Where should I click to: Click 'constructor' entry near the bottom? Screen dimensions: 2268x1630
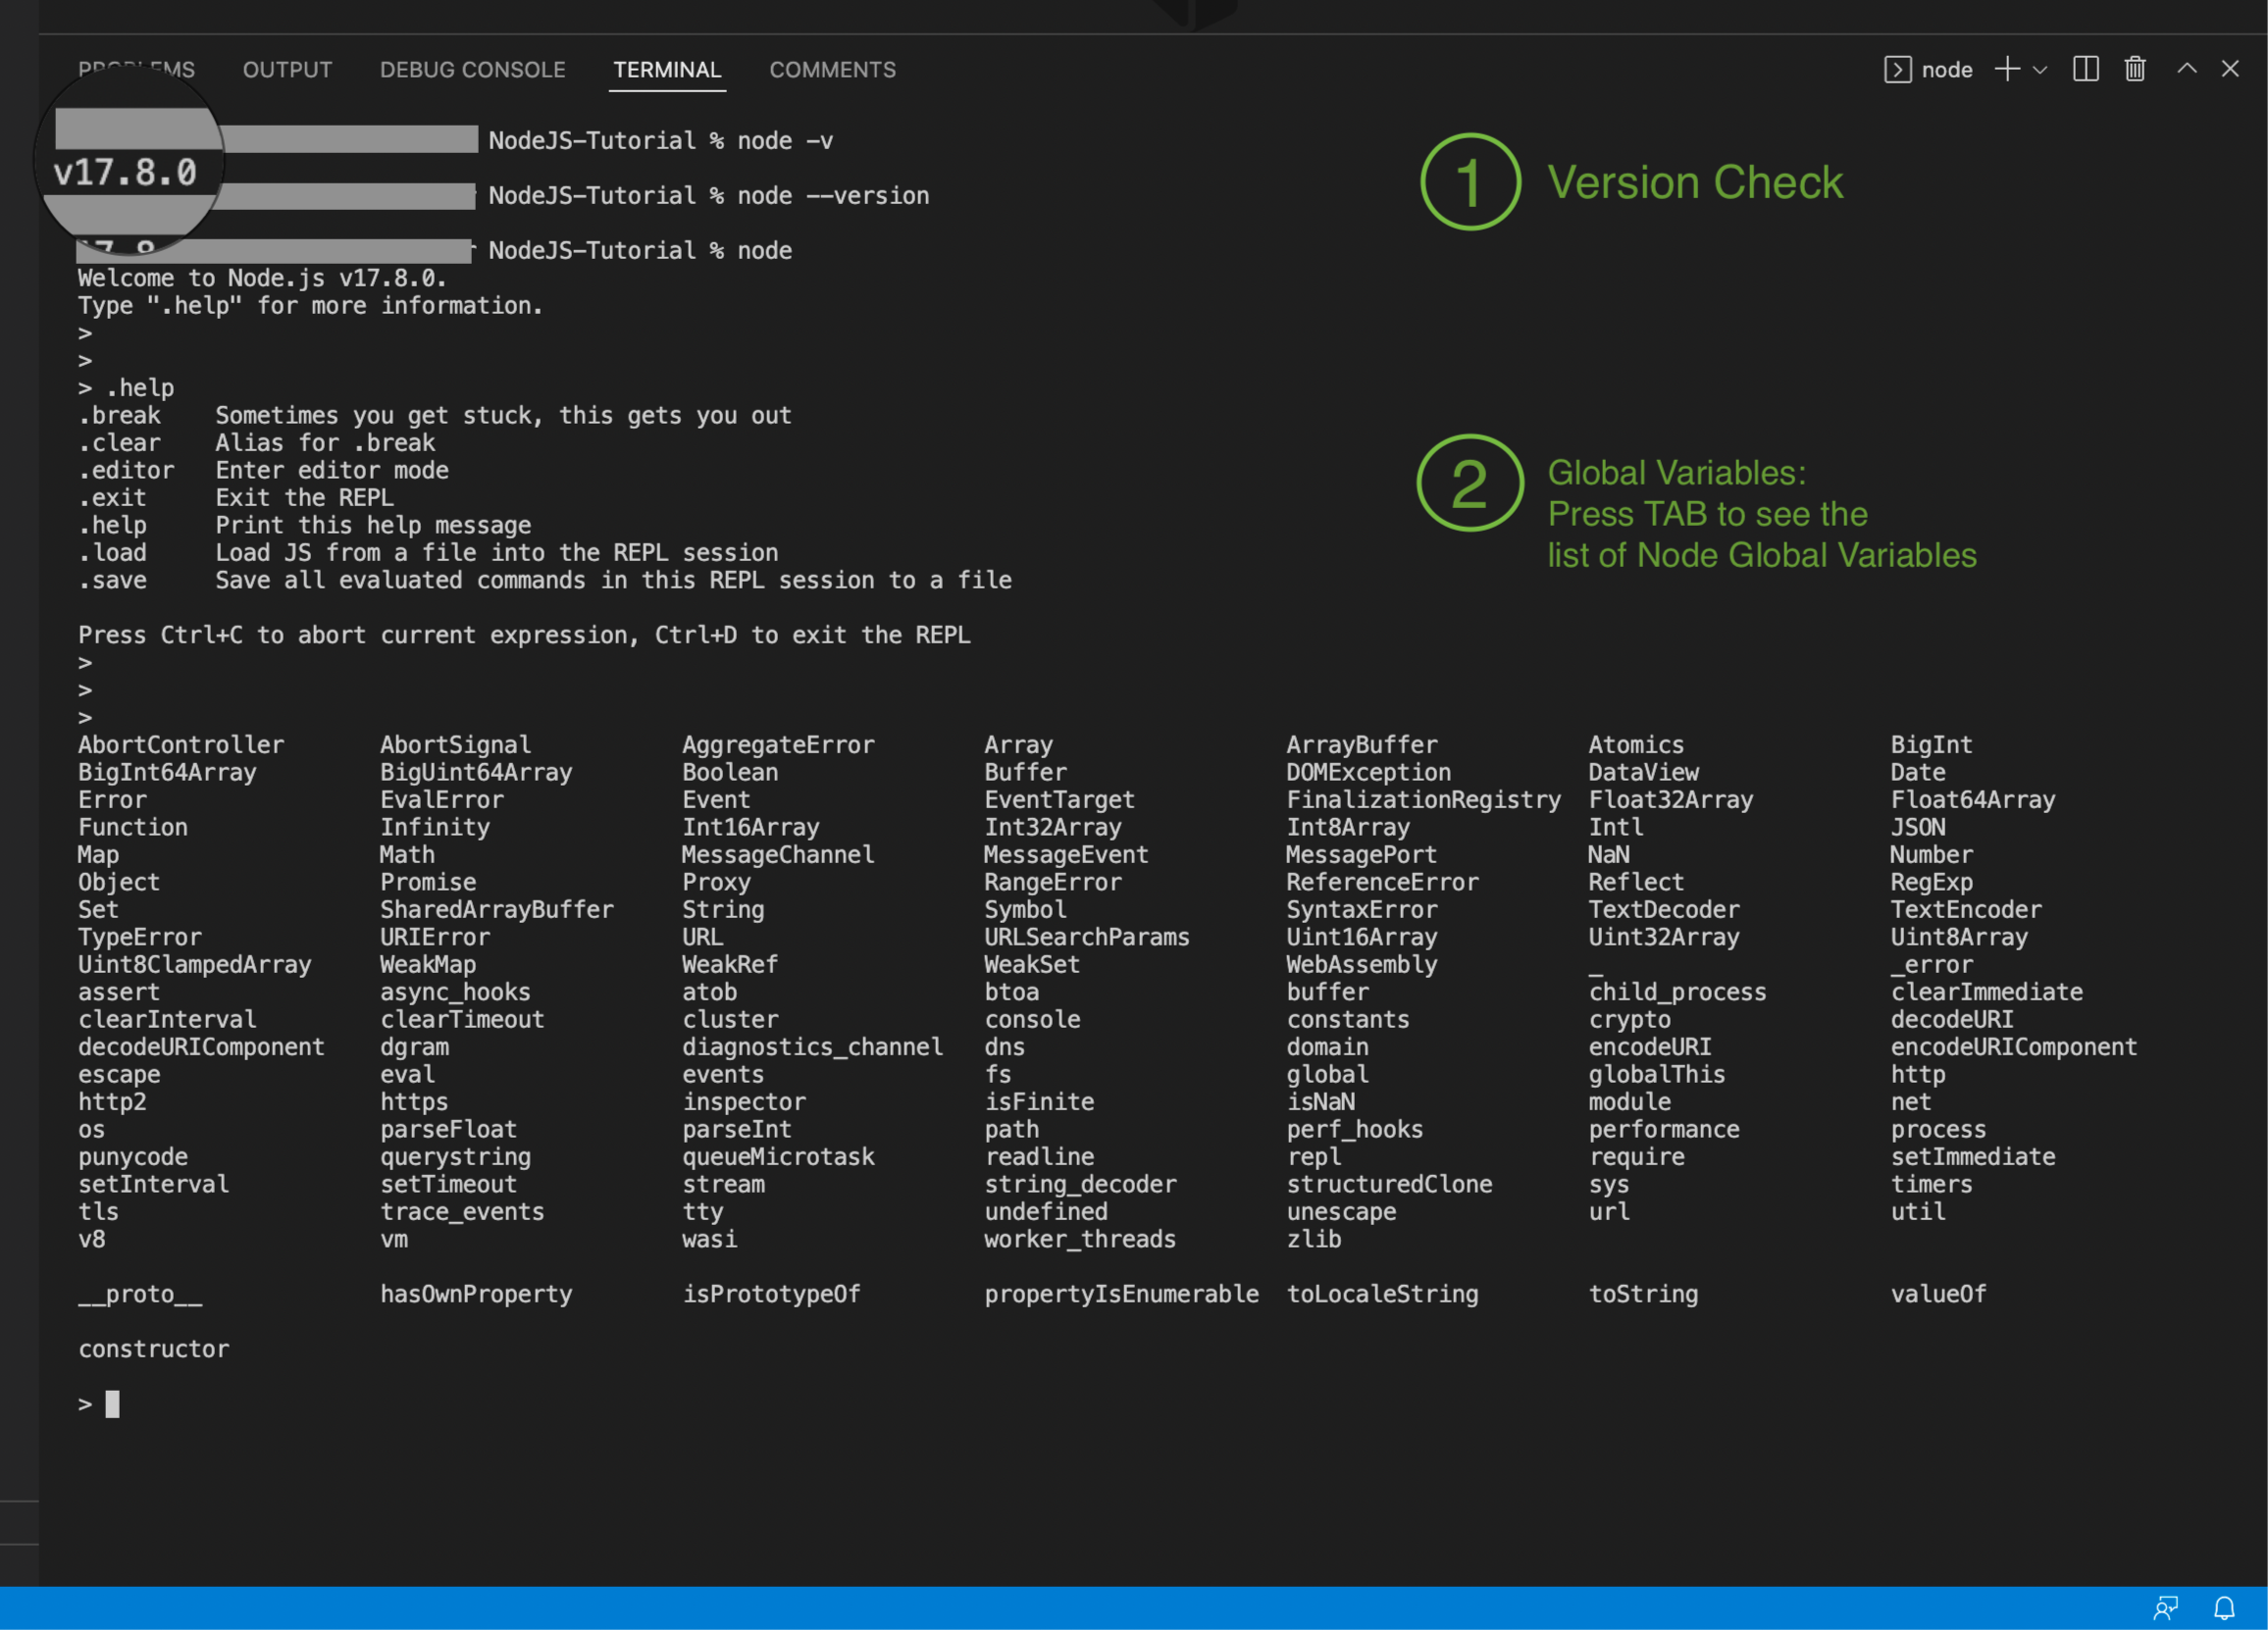[153, 1349]
